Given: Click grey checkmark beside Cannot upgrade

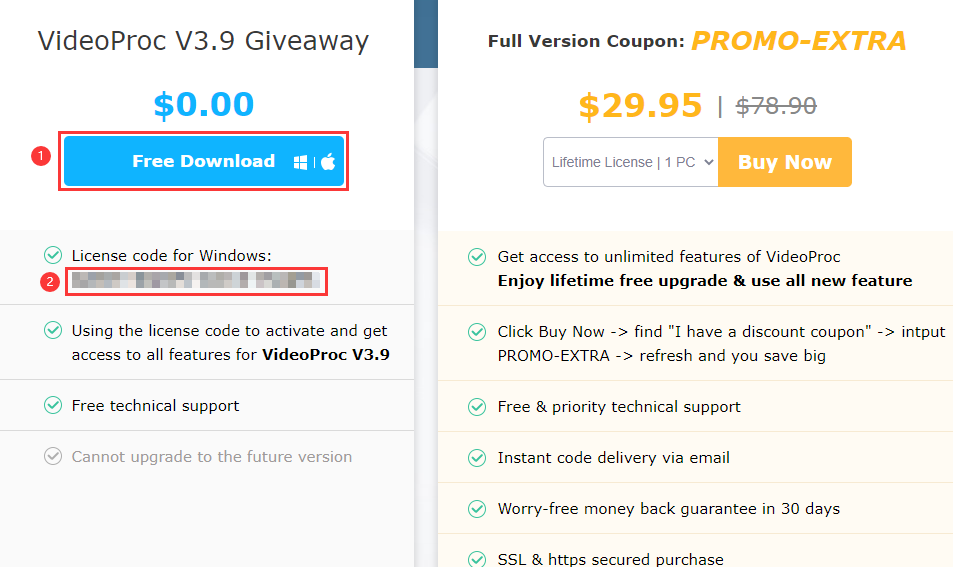Looking at the screenshot, I should [53, 457].
